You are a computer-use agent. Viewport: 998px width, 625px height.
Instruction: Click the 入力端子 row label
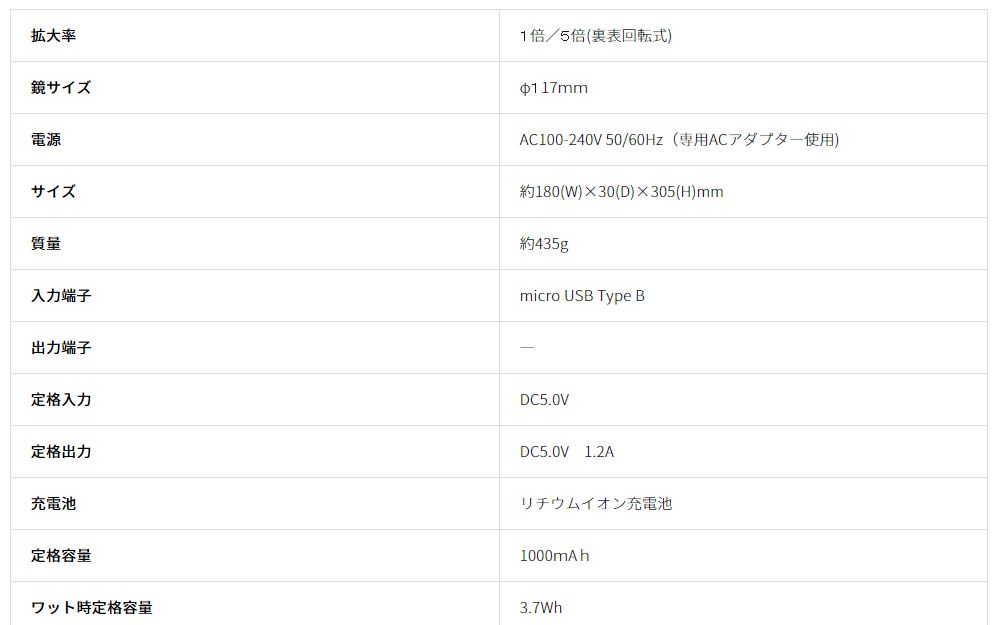(61, 296)
